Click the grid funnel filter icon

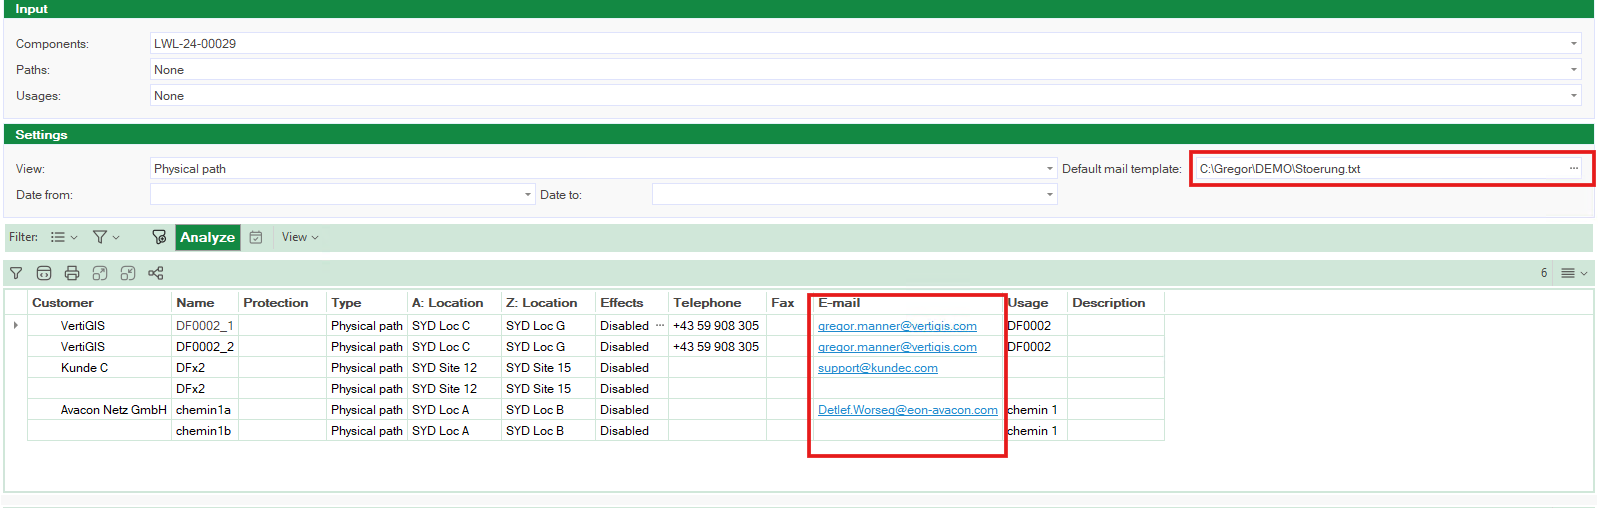16,273
